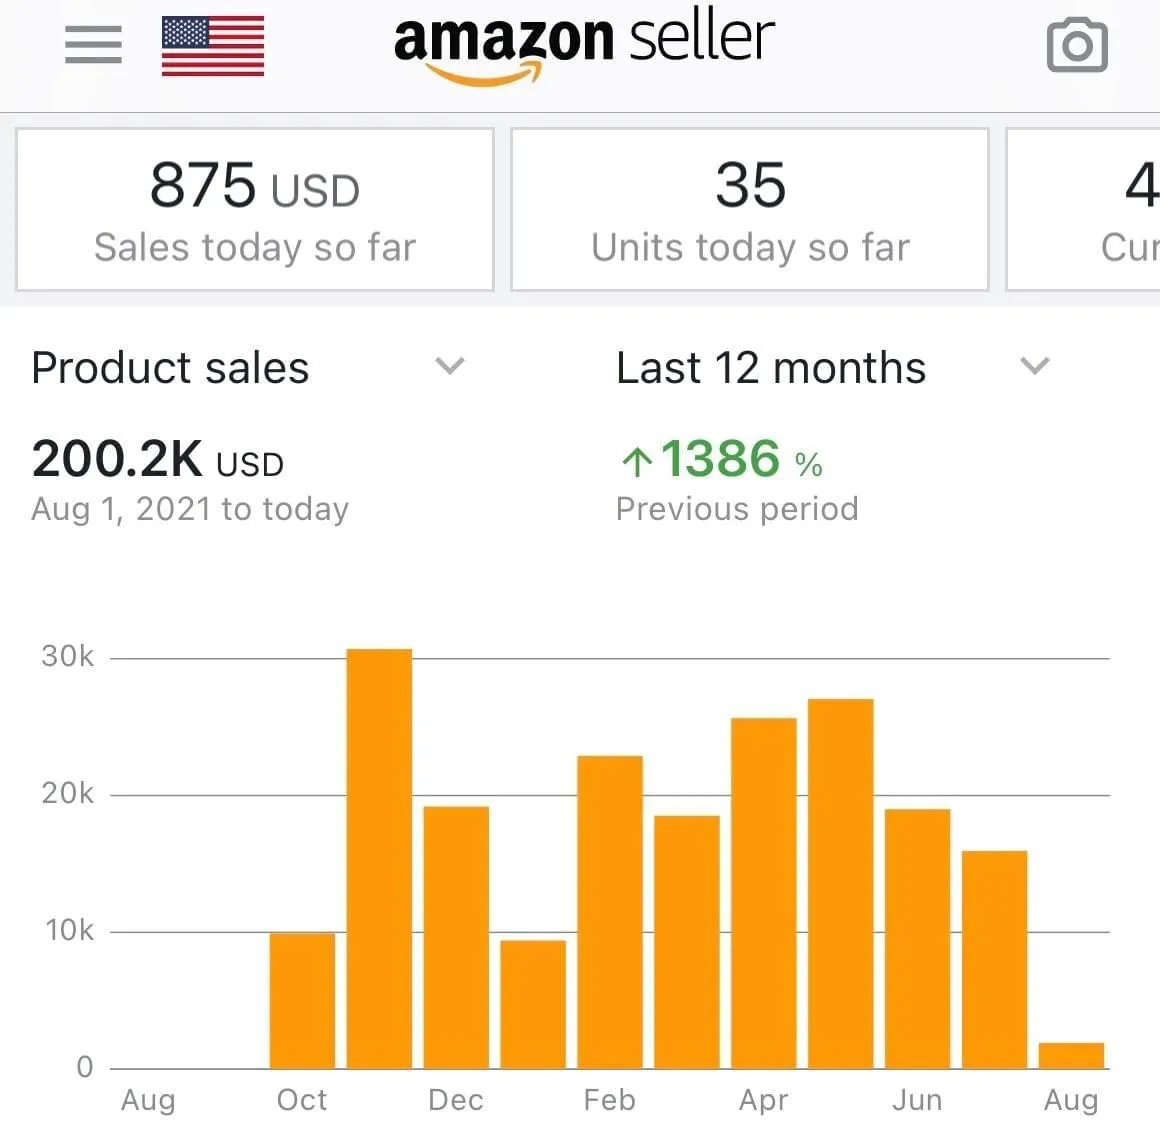
Task: Tap the December sales bar
Action: click(456, 937)
